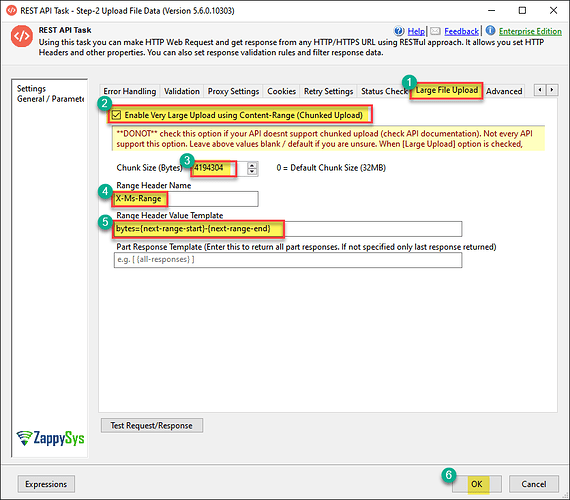Viewport: 570px width, 500px height.
Task: Open the Enterprise Edition link
Action: pos(530,31)
